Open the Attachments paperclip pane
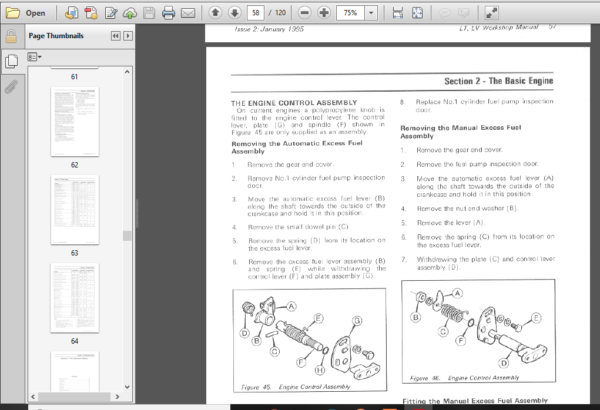Viewport: 600px width, 410px height. click(11, 87)
